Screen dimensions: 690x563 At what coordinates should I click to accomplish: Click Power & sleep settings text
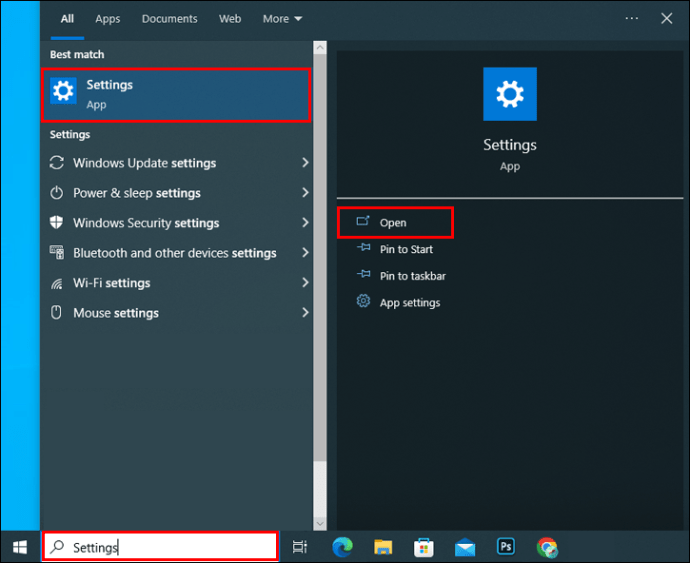(137, 193)
